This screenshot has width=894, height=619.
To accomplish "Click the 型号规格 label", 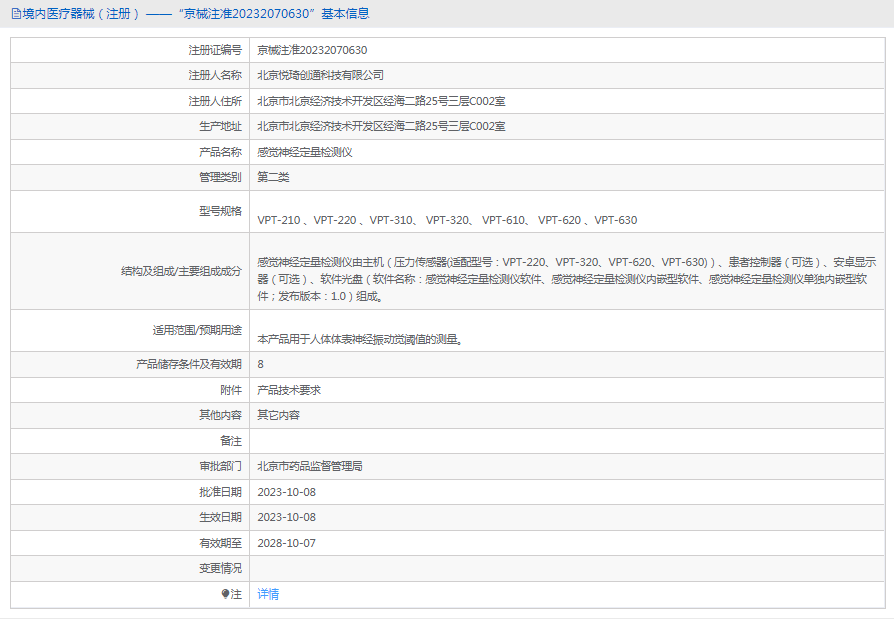I will tap(220, 211).
